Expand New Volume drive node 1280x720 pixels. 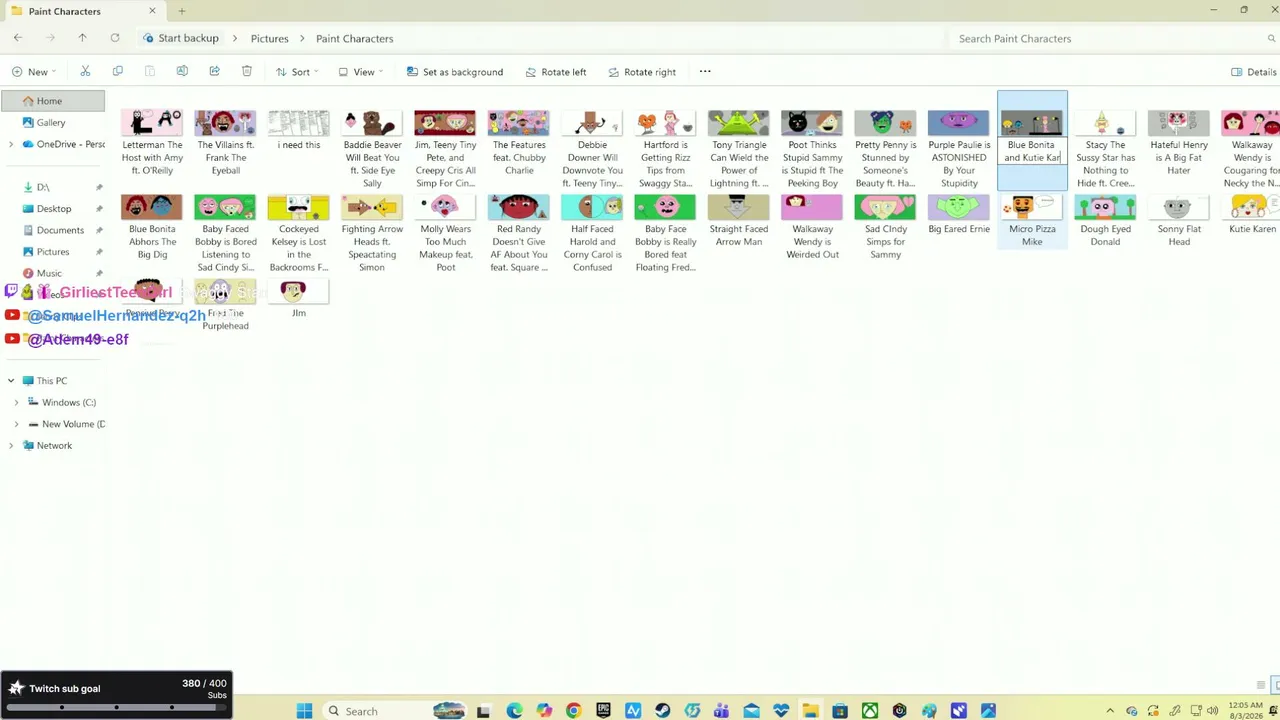pyautogui.click(x=16, y=424)
